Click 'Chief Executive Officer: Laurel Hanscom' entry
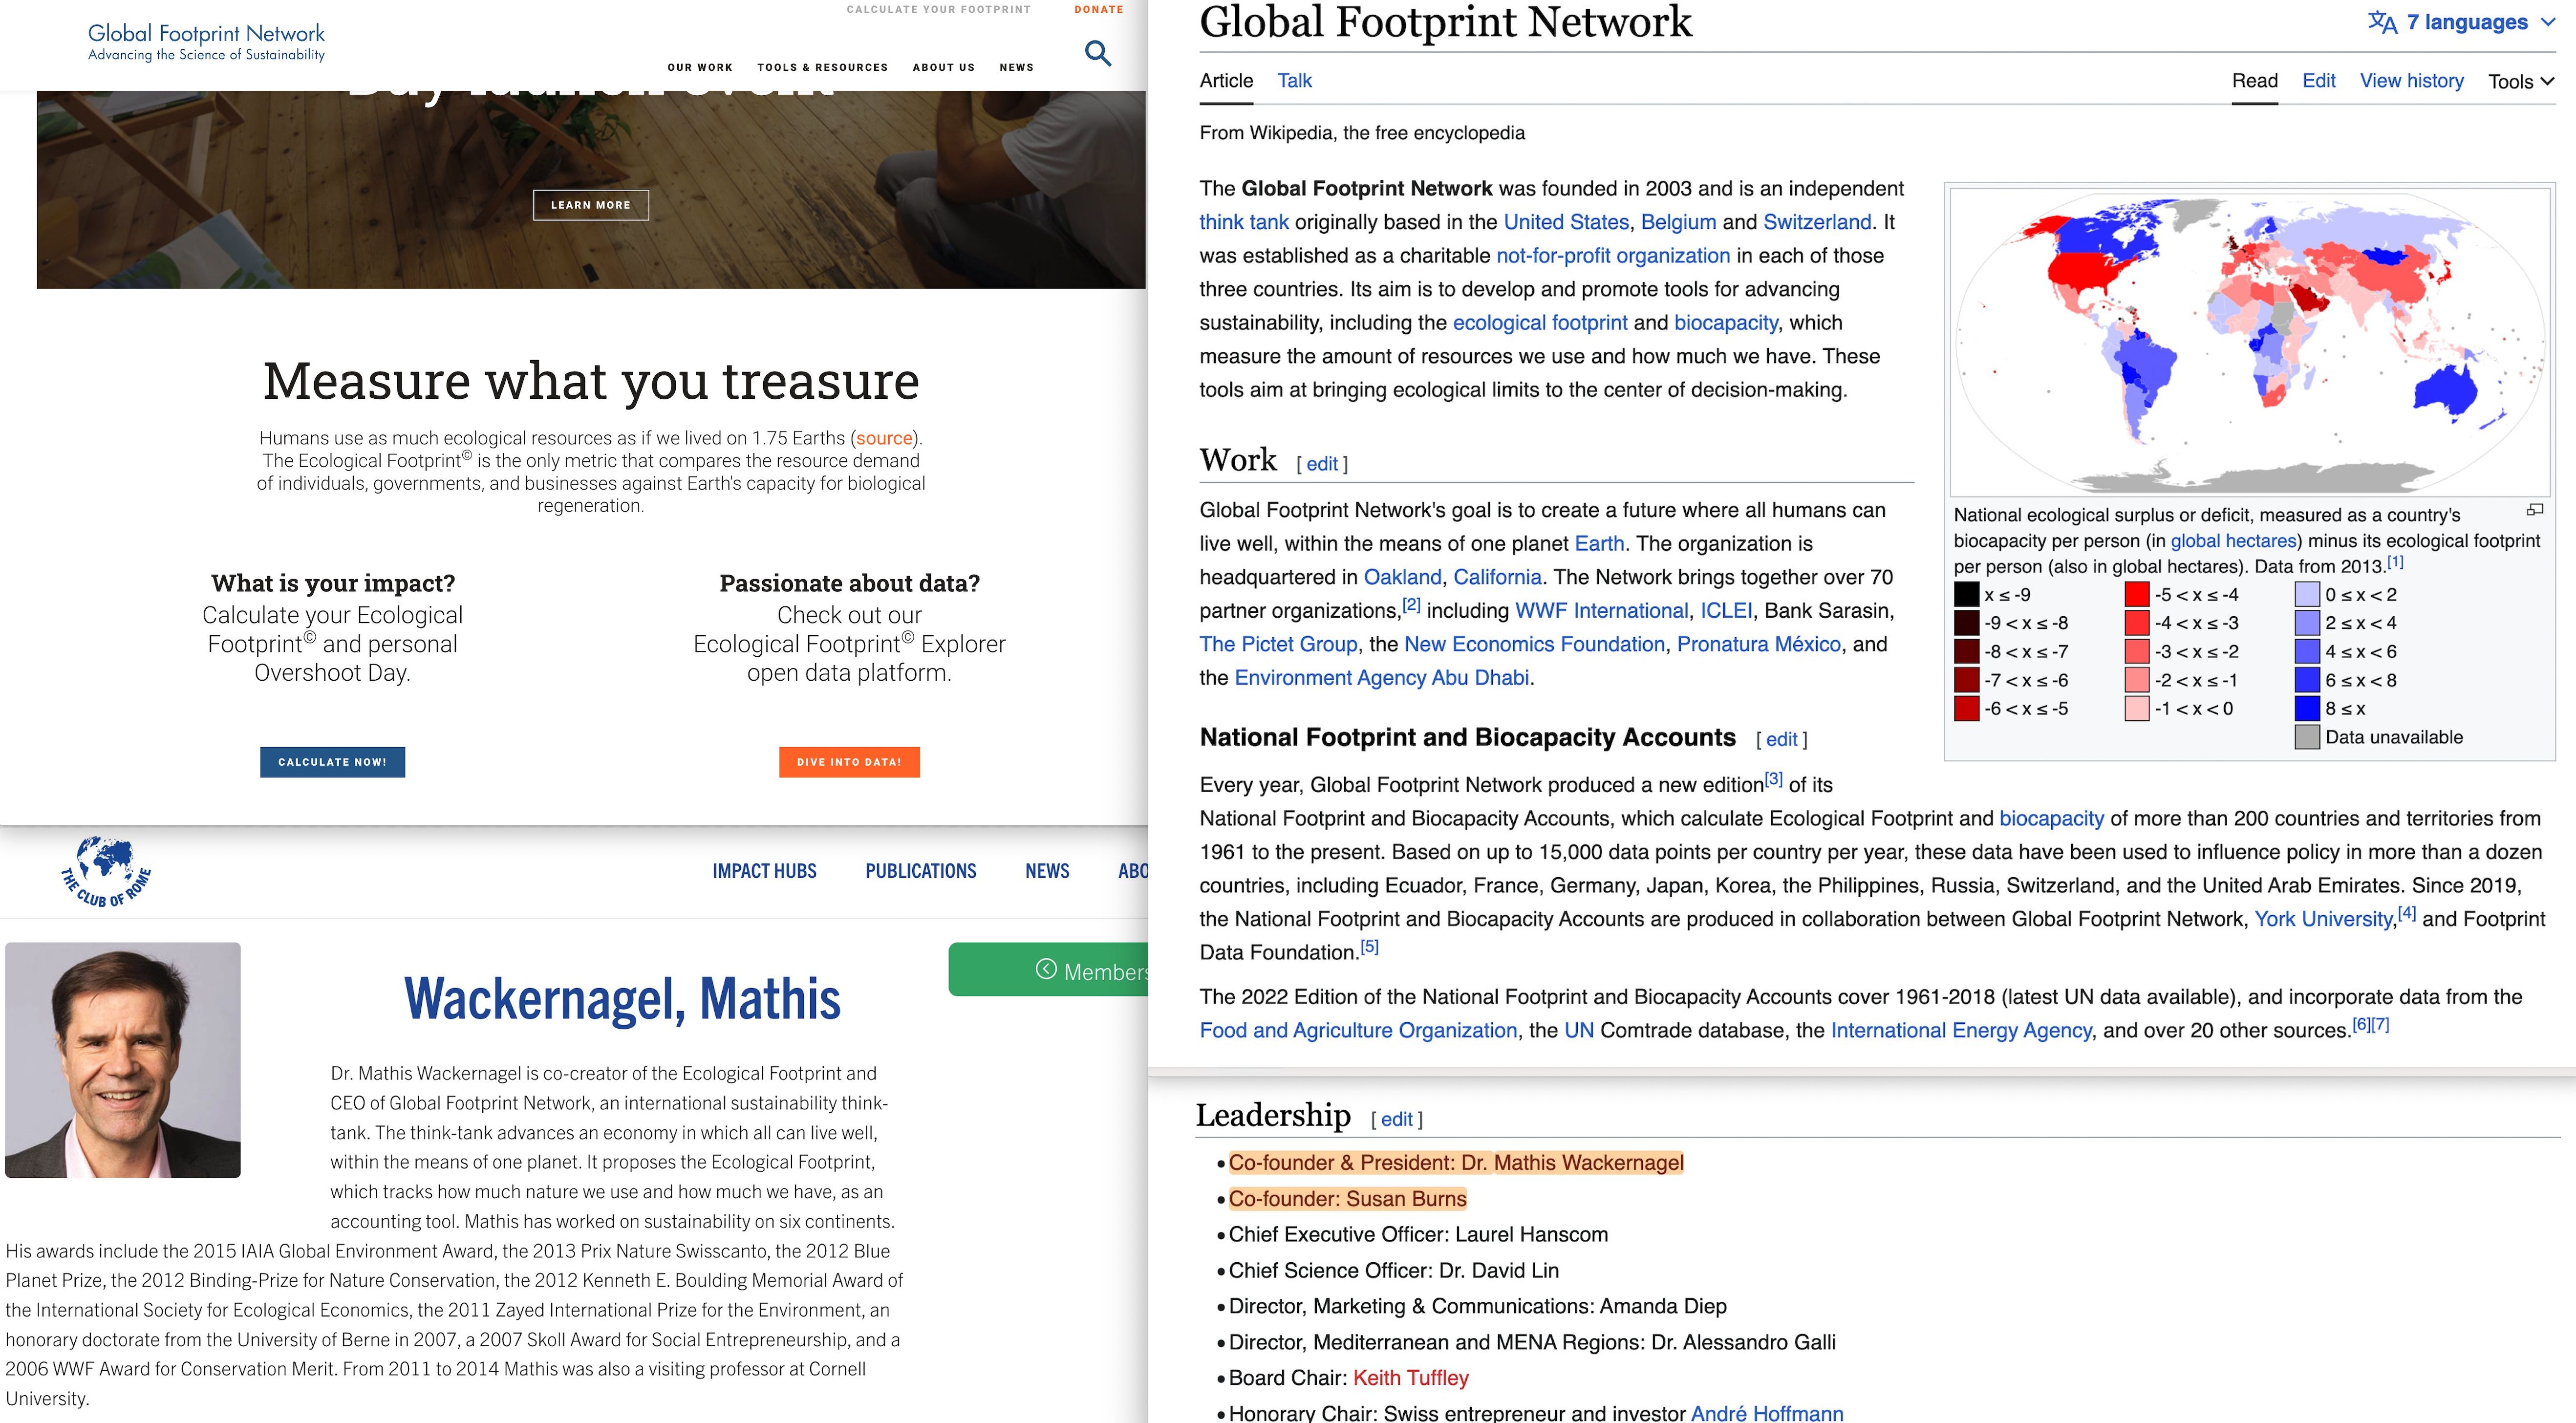 tap(1418, 1235)
